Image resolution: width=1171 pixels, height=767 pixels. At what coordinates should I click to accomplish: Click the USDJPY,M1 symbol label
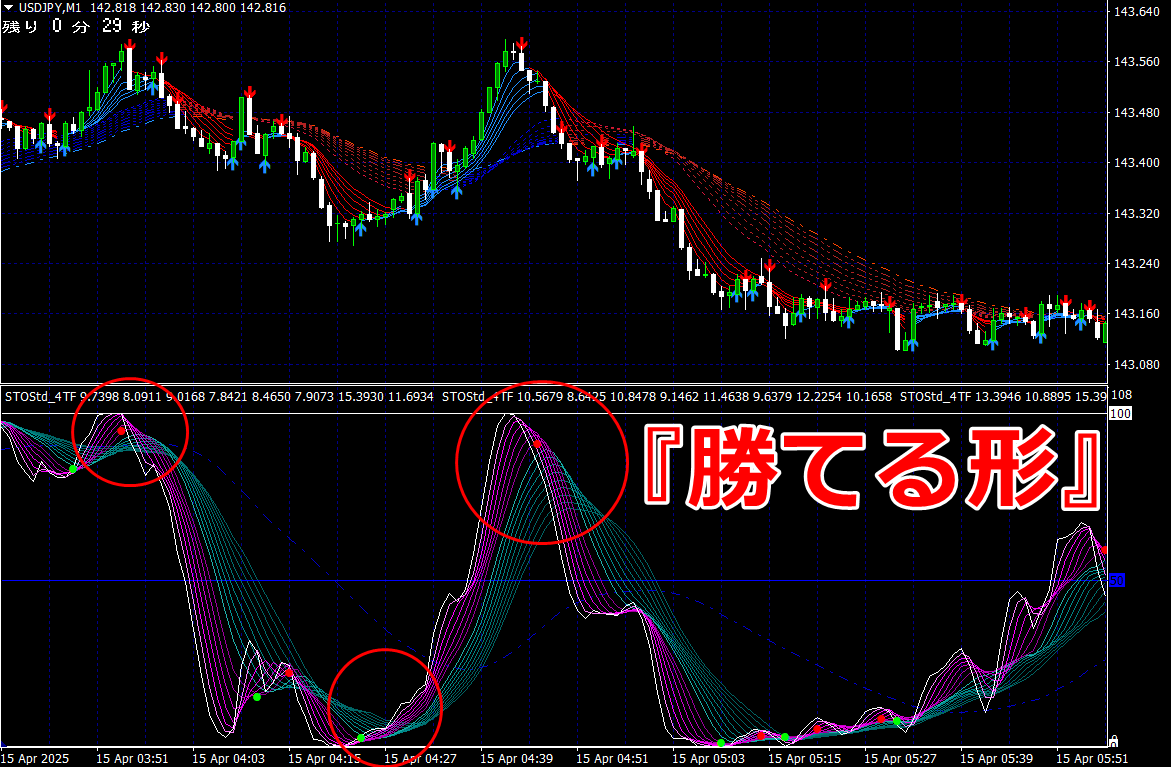click(x=50, y=8)
